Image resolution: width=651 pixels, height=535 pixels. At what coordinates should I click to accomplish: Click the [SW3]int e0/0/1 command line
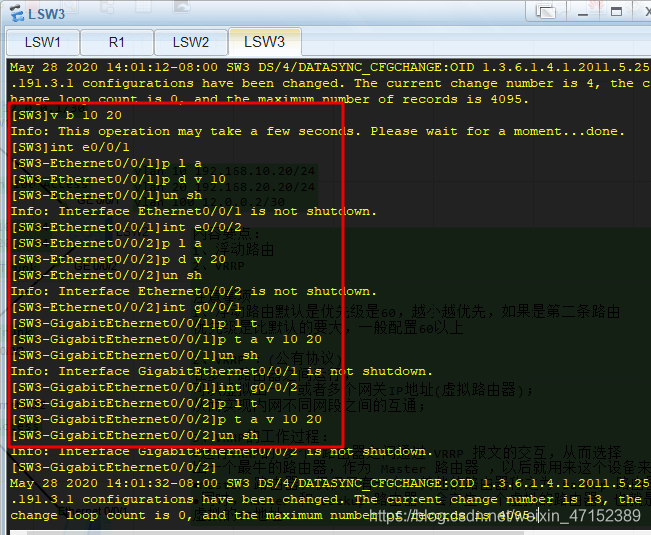70,147
